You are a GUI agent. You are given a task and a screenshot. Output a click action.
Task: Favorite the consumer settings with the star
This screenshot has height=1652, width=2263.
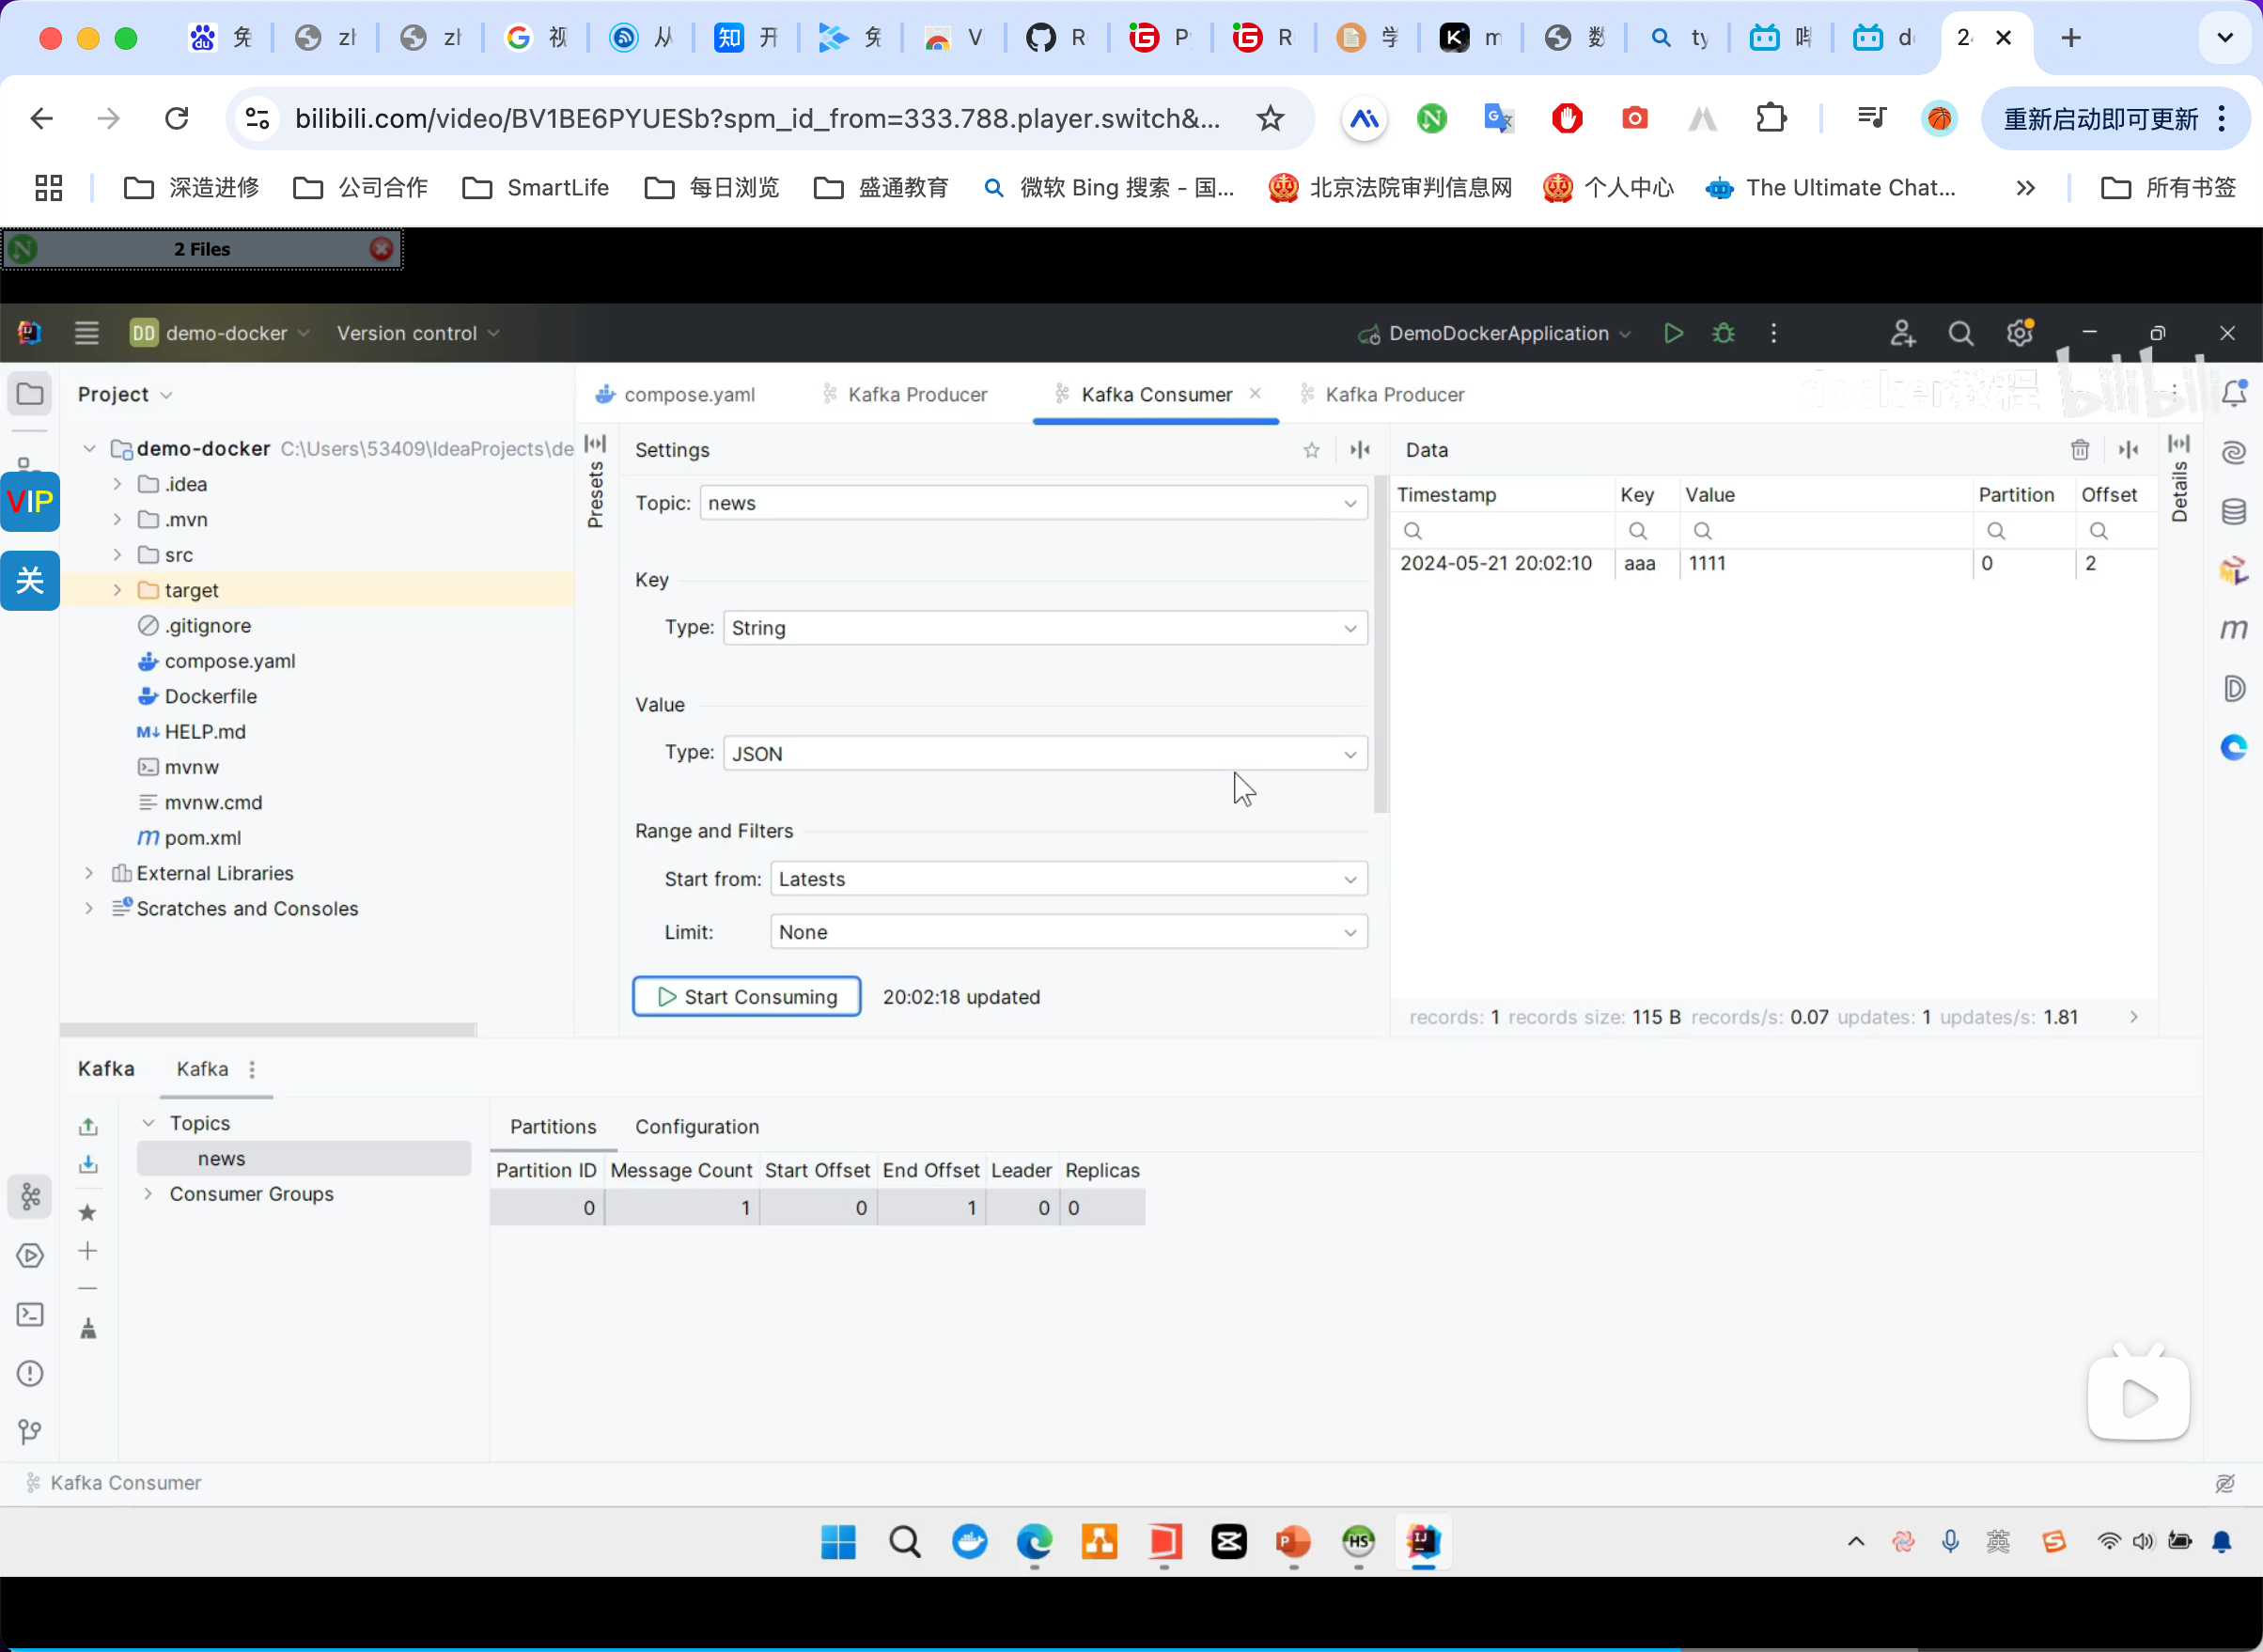click(1311, 450)
